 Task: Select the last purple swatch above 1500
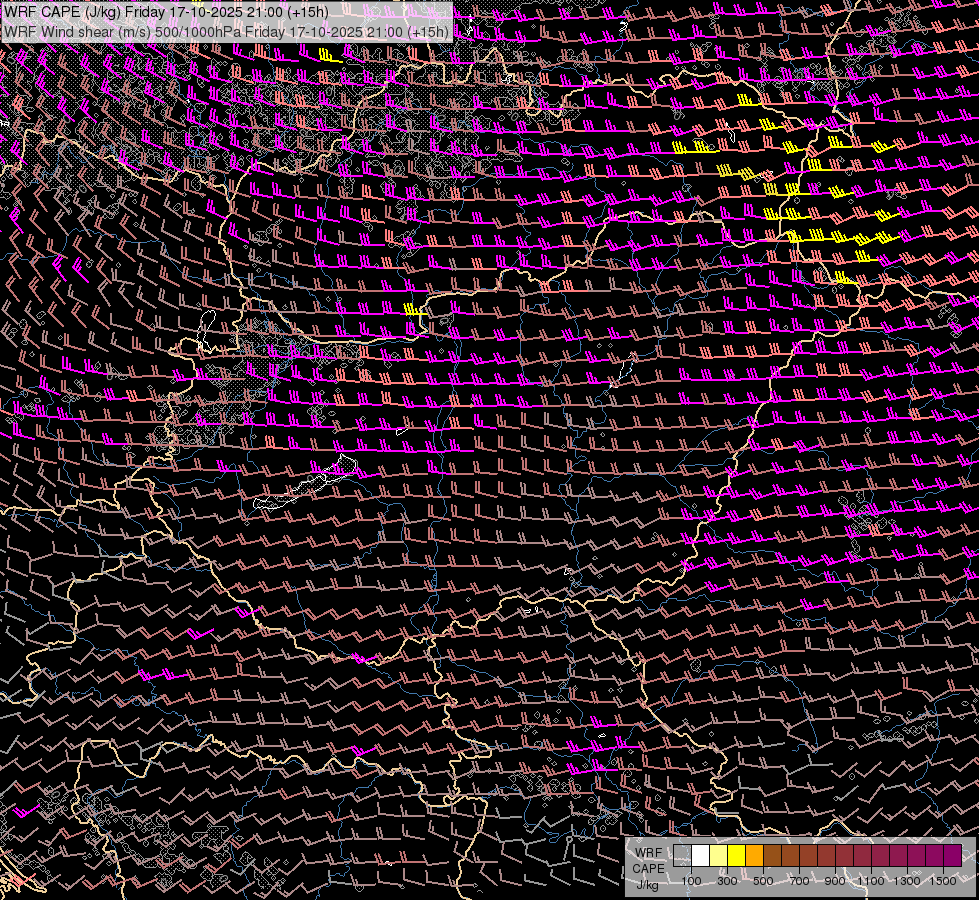(x=952, y=855)
